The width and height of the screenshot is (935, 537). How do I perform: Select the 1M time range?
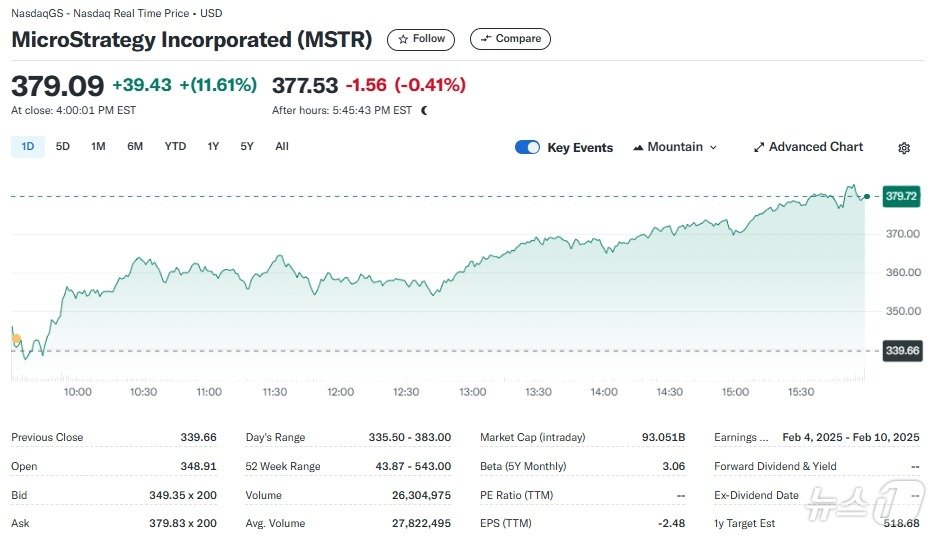click(x=98, y=146)
